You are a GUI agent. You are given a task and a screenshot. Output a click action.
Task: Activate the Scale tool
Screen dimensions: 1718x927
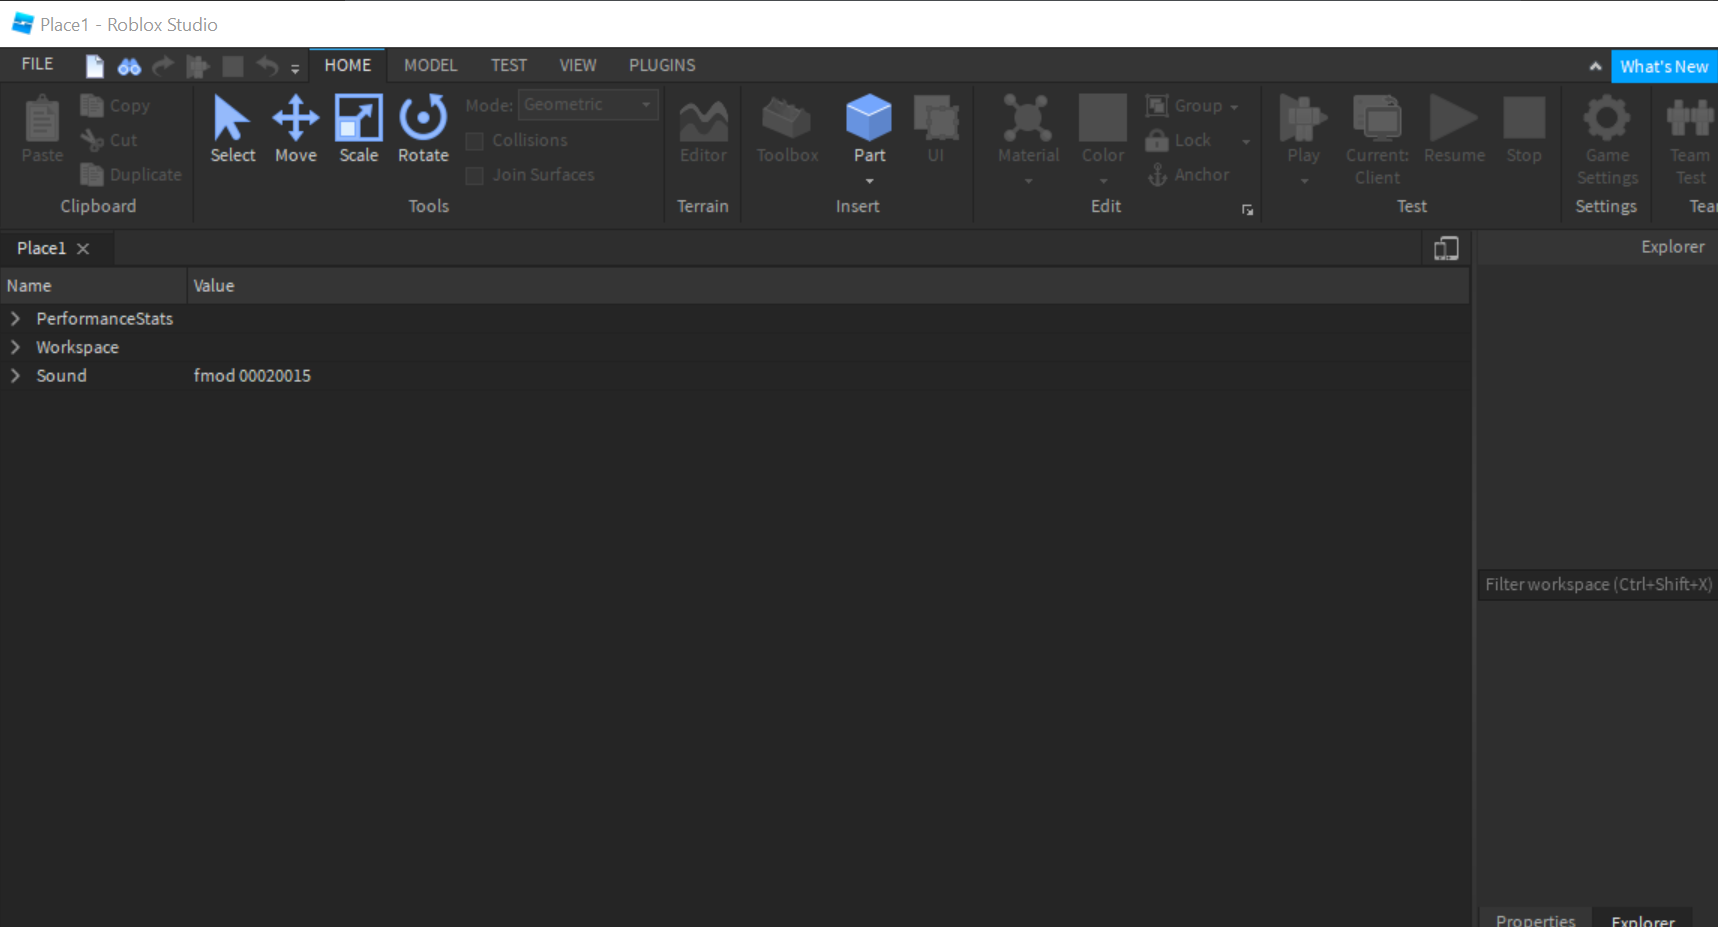pos(359,129)
